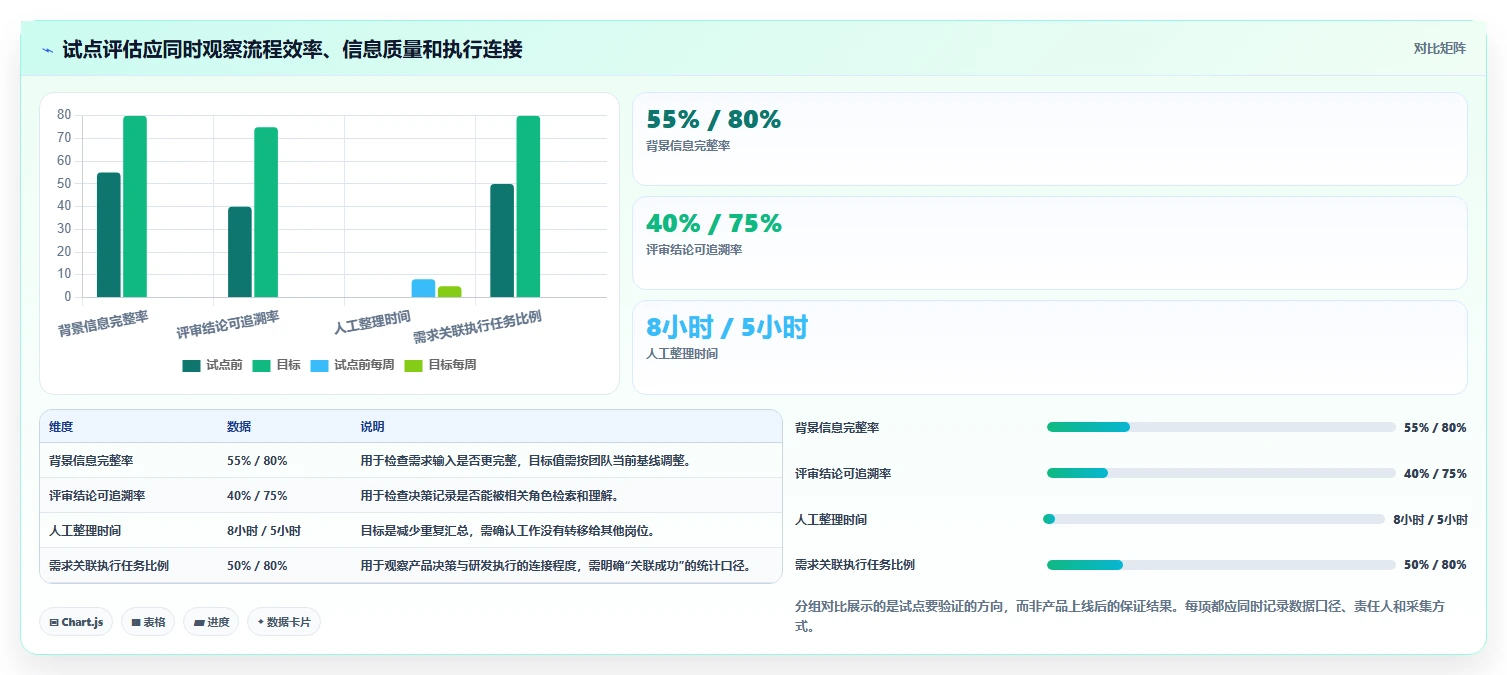Click 评审结论可追溯率 caption in the stat card
1507x675 pixels.
click(694, 250)
